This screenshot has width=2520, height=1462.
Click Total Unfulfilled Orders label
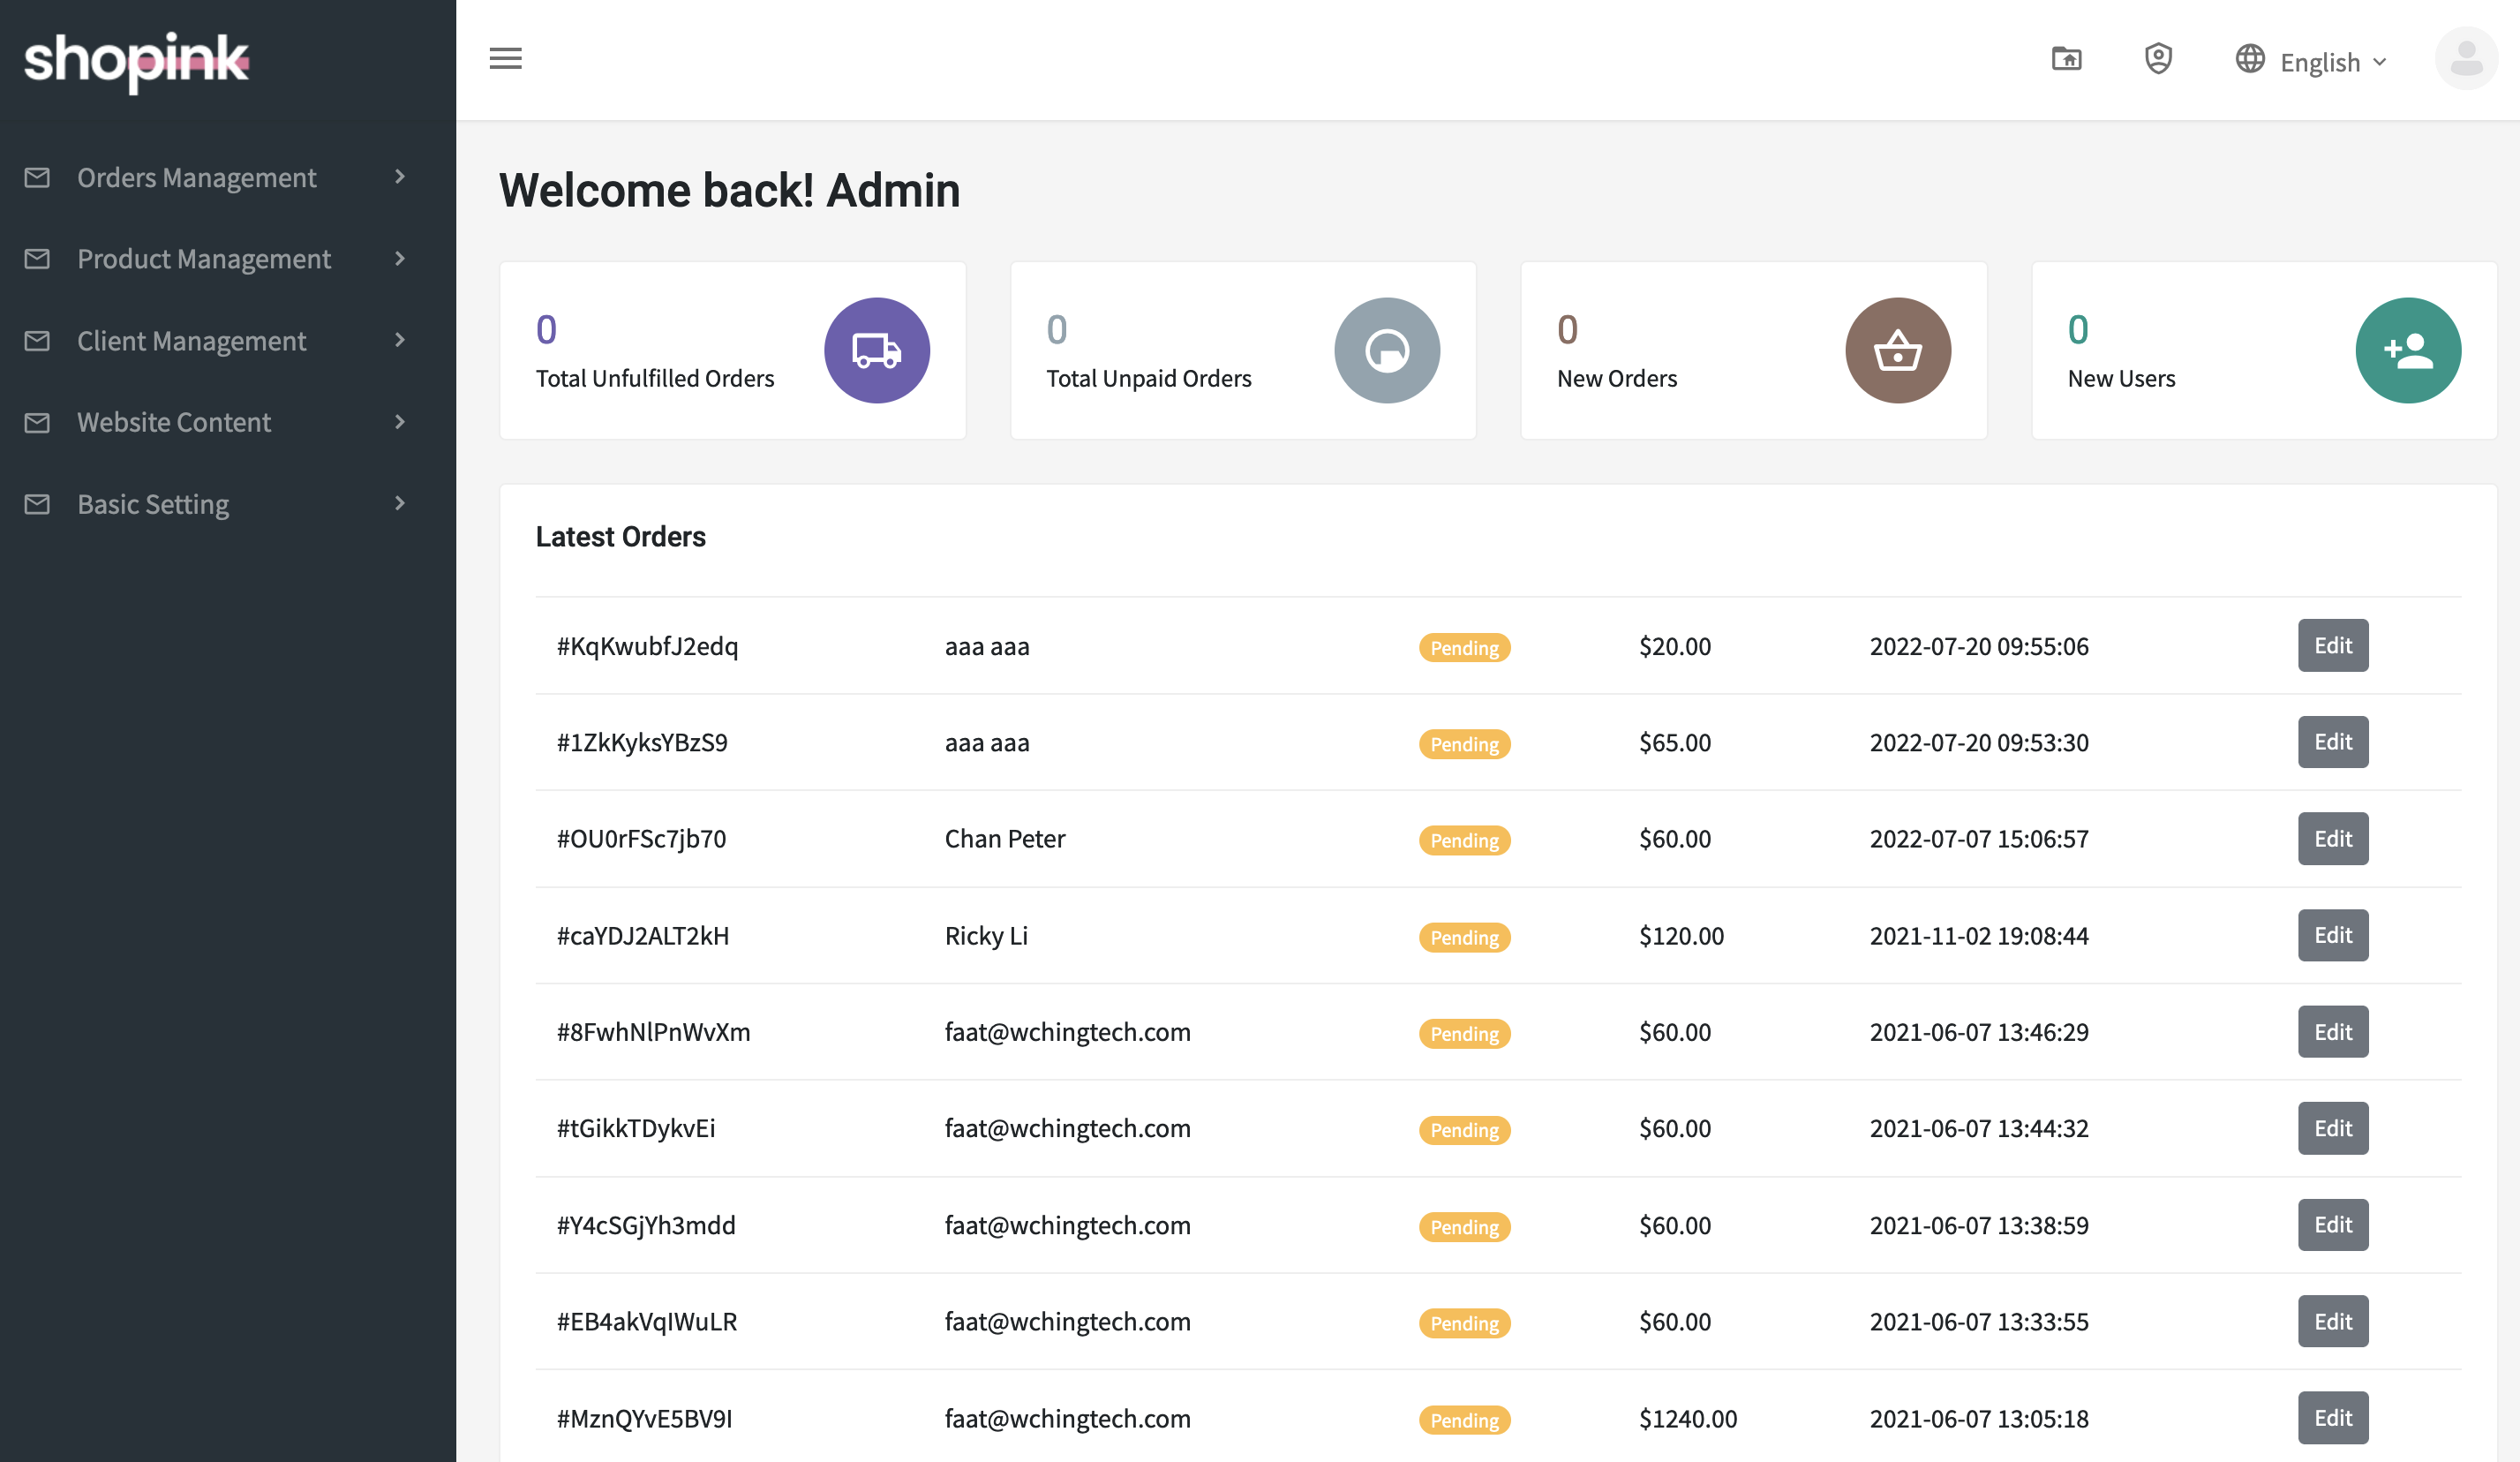pyautogui.click(x=655, y=379)
